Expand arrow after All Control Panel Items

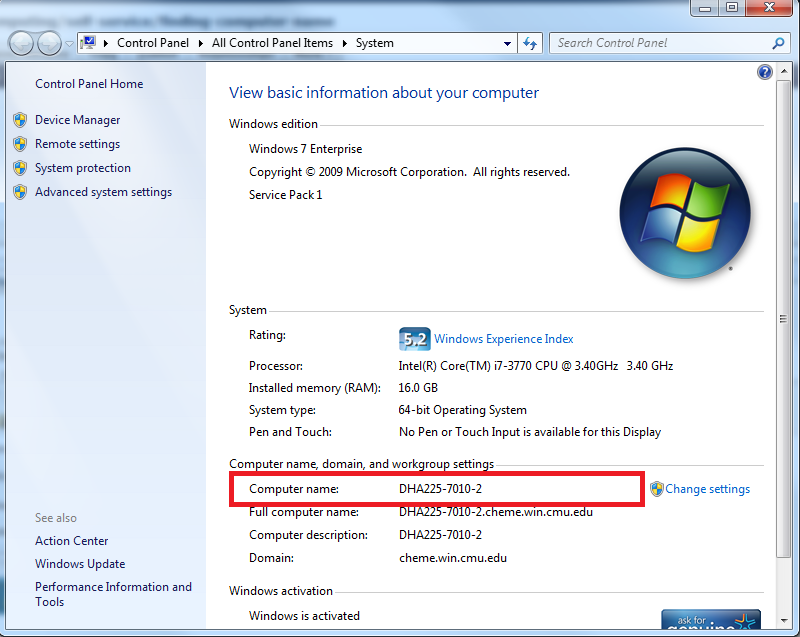pyautogui.click(x=345, y=43)
